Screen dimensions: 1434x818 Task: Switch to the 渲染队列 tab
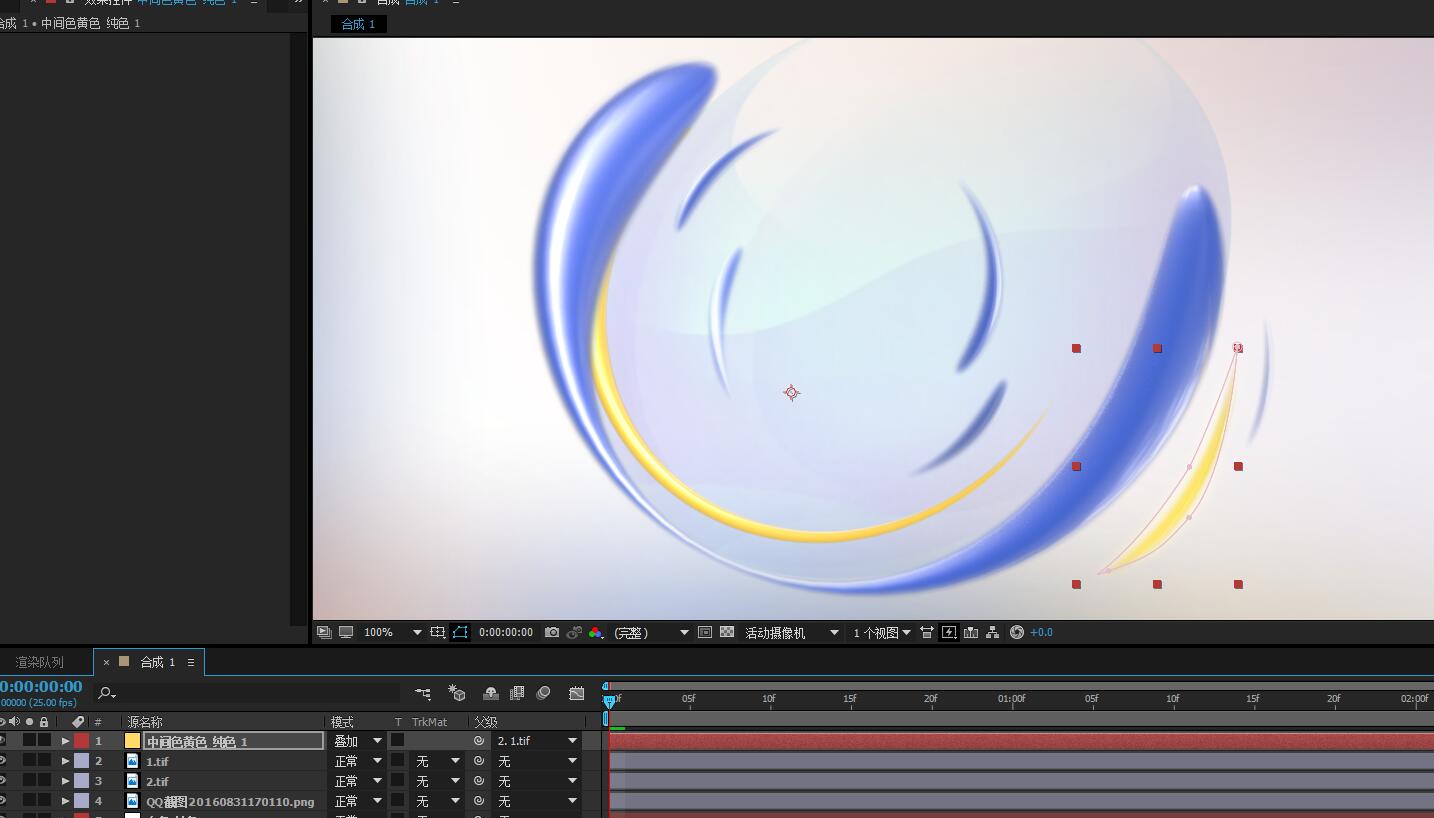click(40, 662)
